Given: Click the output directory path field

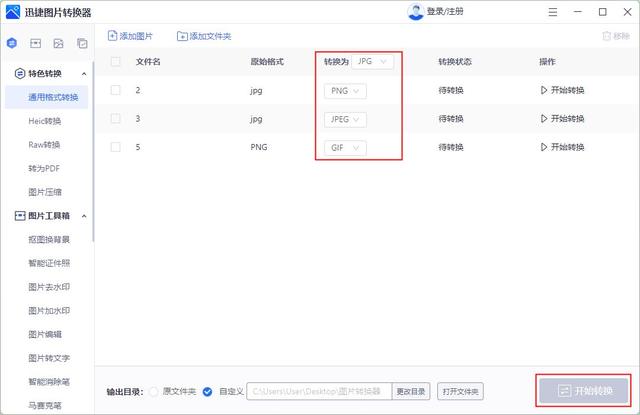Looking at the screenshot, I should 319,391.
